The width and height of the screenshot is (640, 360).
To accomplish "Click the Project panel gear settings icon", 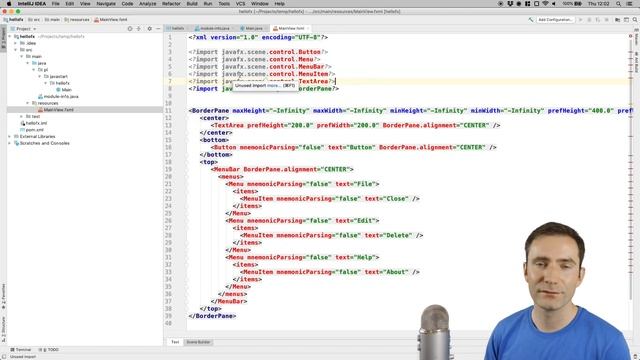I will (149, 29).
